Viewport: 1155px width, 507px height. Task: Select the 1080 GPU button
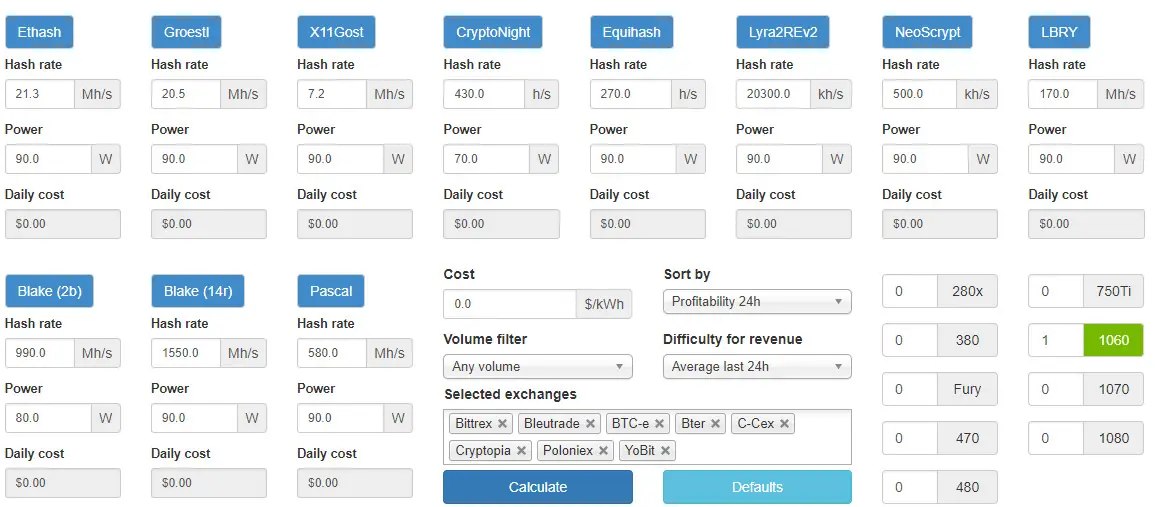coord(1113,438)
